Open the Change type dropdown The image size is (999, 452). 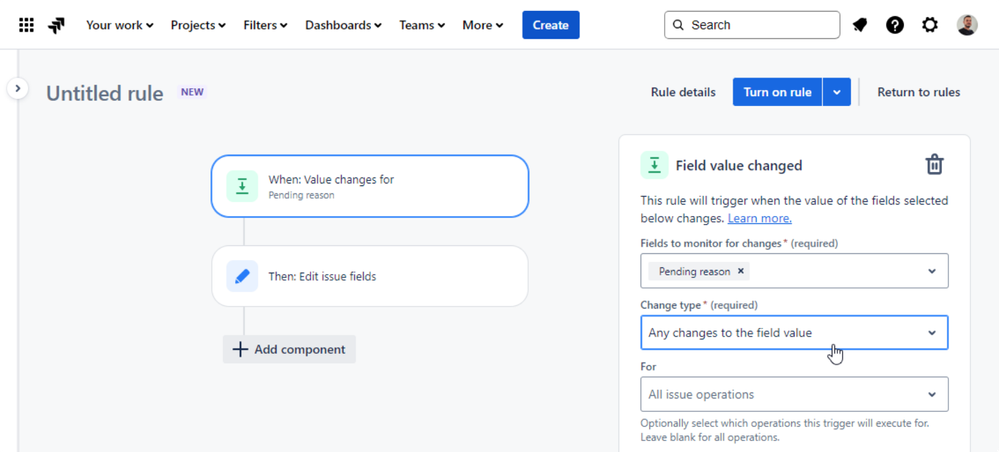[x=794, y=333]
